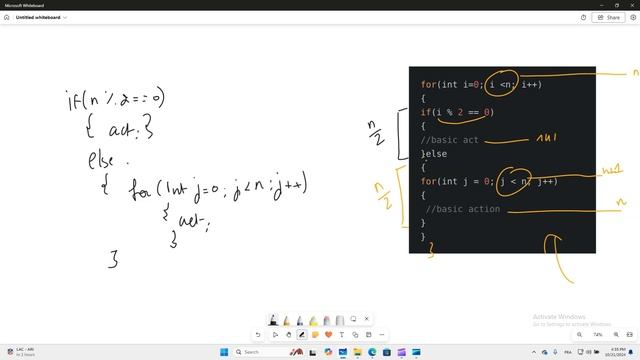Select the orange pen
This screenshot has height=360, width=640.
(287, 320)
